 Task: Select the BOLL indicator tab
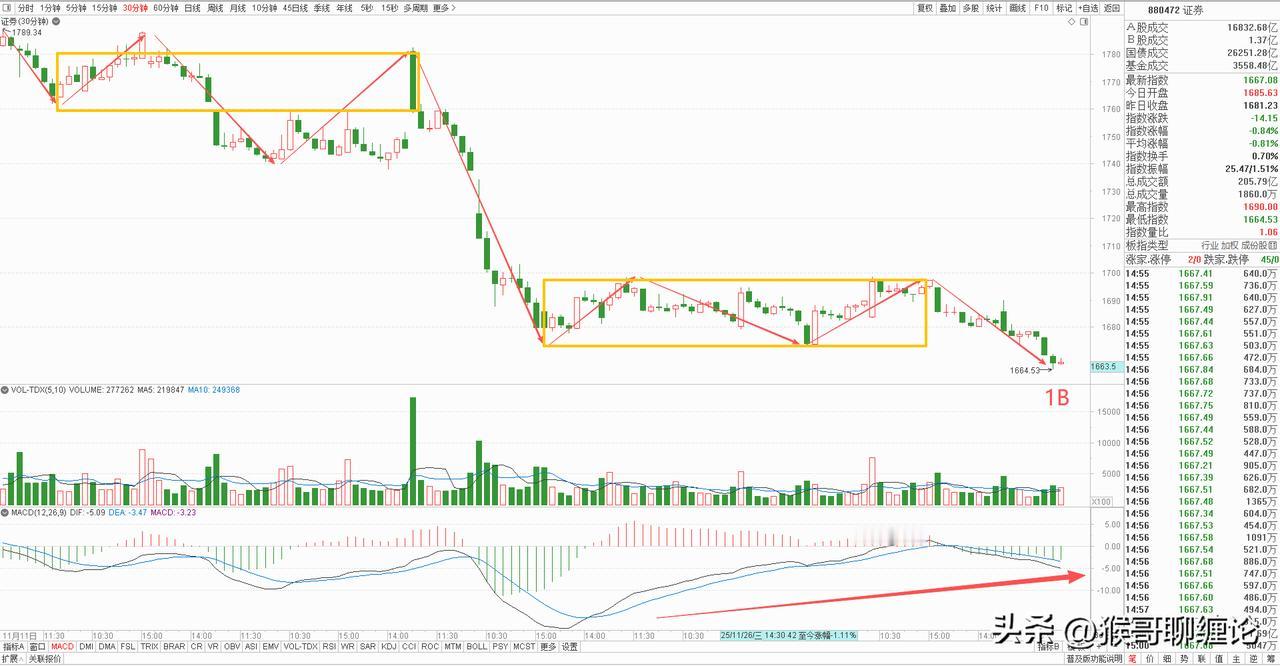tap(477, 648)
